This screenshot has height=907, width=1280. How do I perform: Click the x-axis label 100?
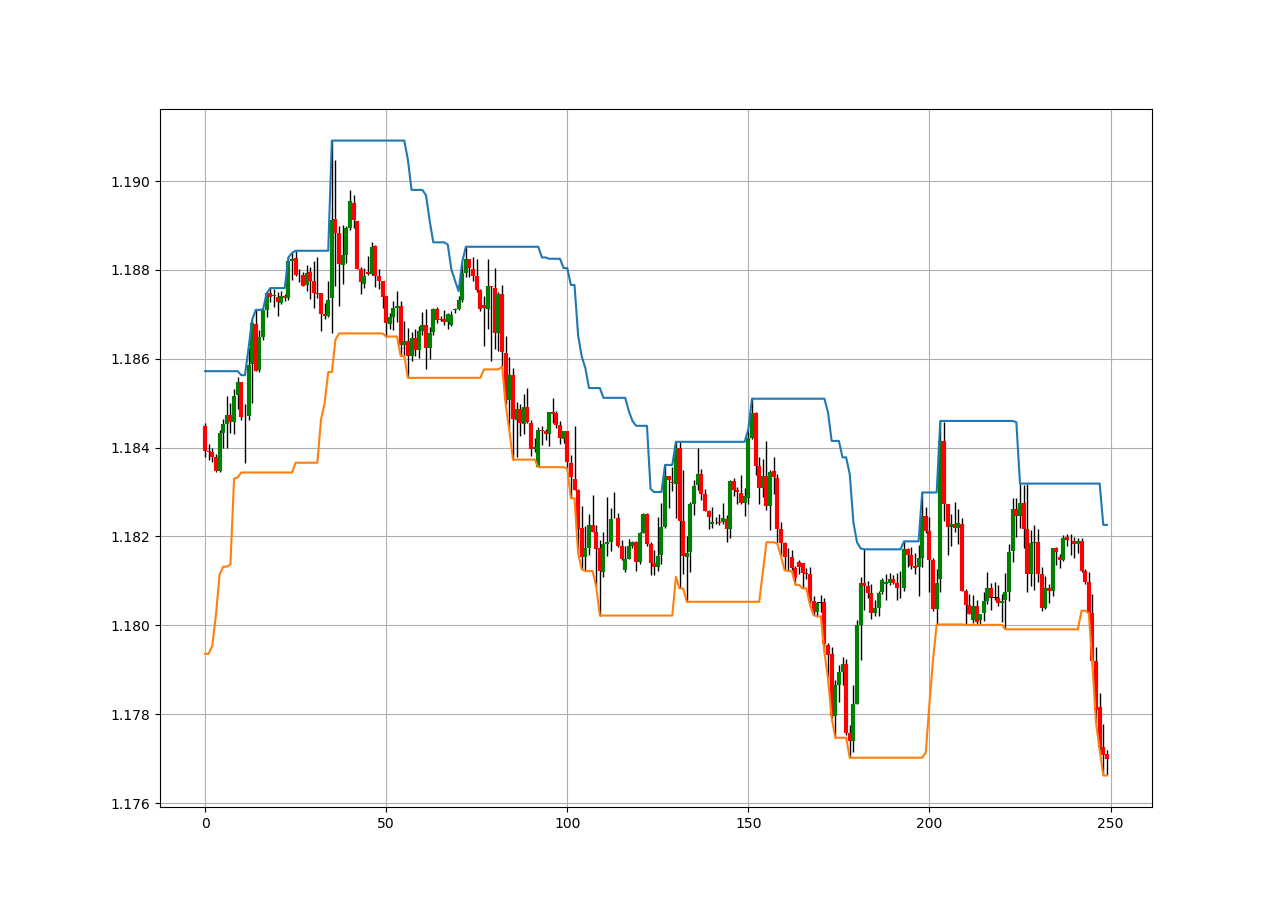[567, 824]
